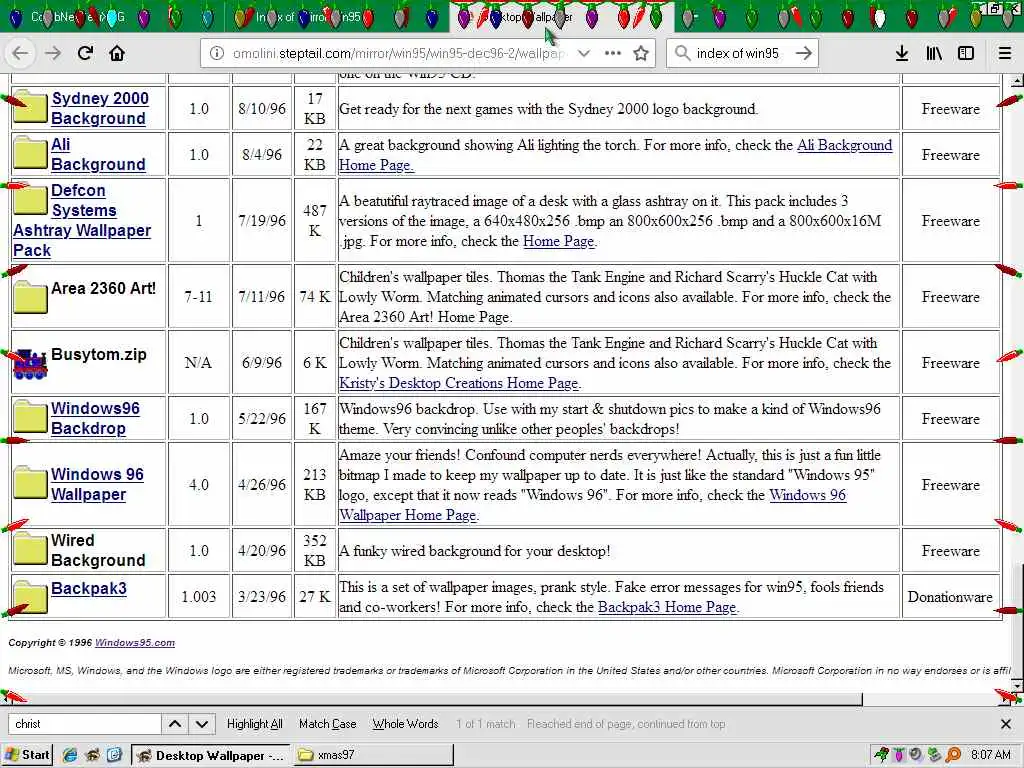The height and width of the screenshot is (768, 1024).
Task: Open the Backpak3 download link
Action: coord(89,588)
